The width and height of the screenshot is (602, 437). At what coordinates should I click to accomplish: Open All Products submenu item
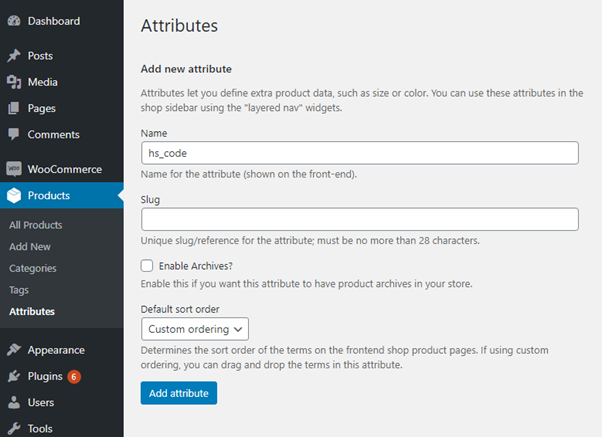click(35, 225)
